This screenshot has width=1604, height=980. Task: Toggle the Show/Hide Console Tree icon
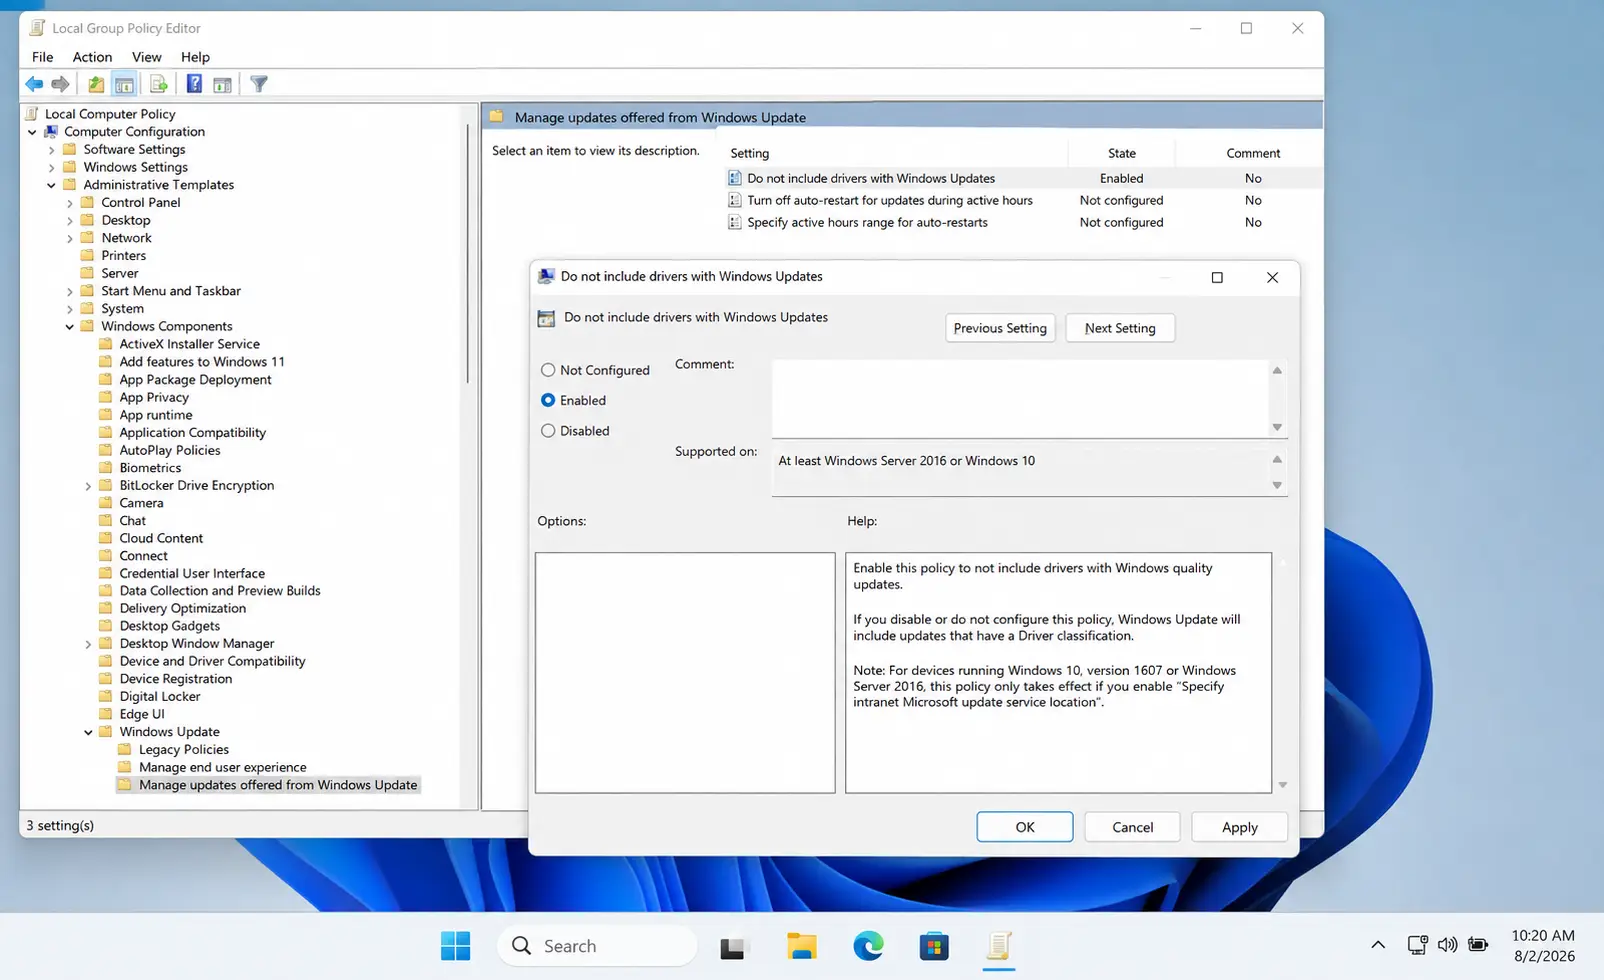(x=124, y=84)
